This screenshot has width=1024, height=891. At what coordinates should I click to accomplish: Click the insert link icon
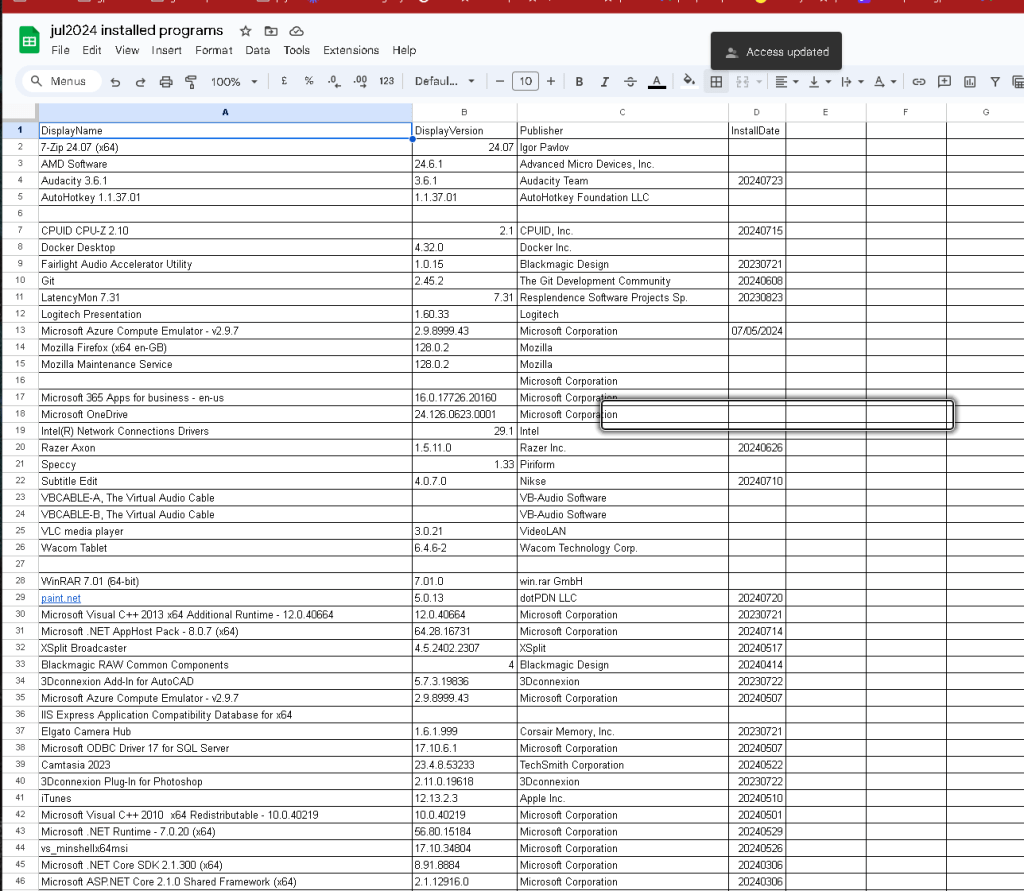point(919,82)
